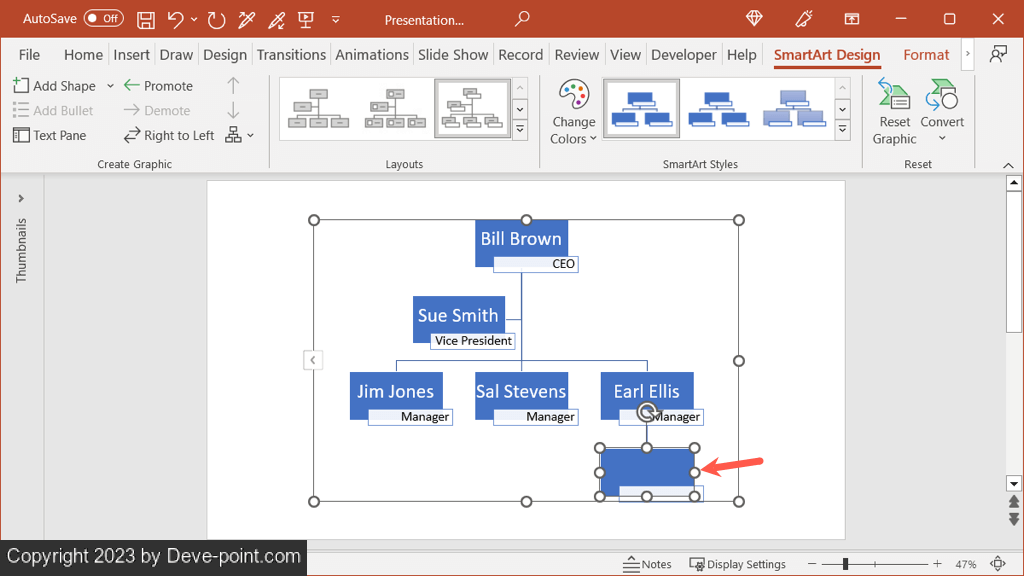
Task: Toggle the Notes pane in status bar
Action: [647, 564]
